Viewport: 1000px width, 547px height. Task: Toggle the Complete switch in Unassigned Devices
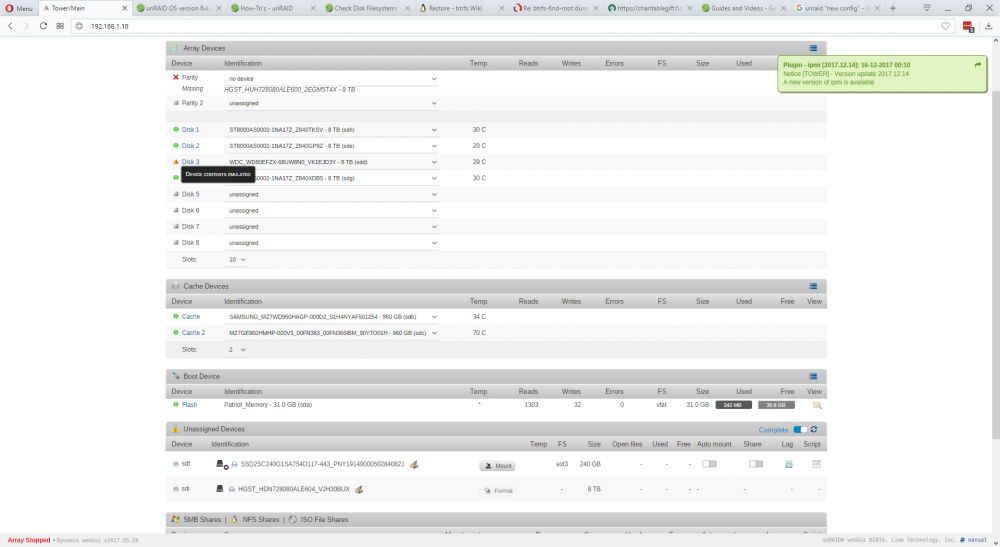point(800,430)
